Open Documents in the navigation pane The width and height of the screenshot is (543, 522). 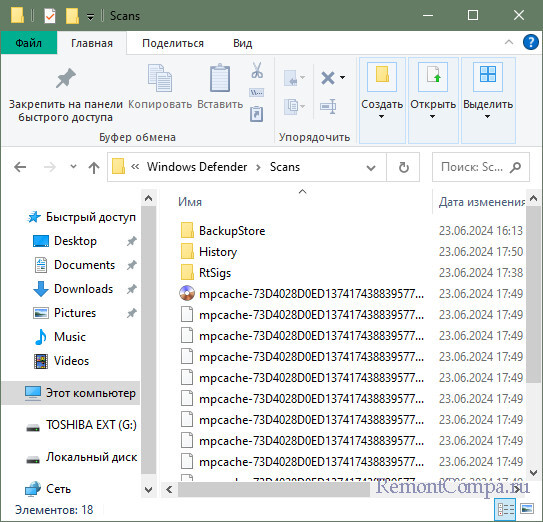(x=84, y=265)
